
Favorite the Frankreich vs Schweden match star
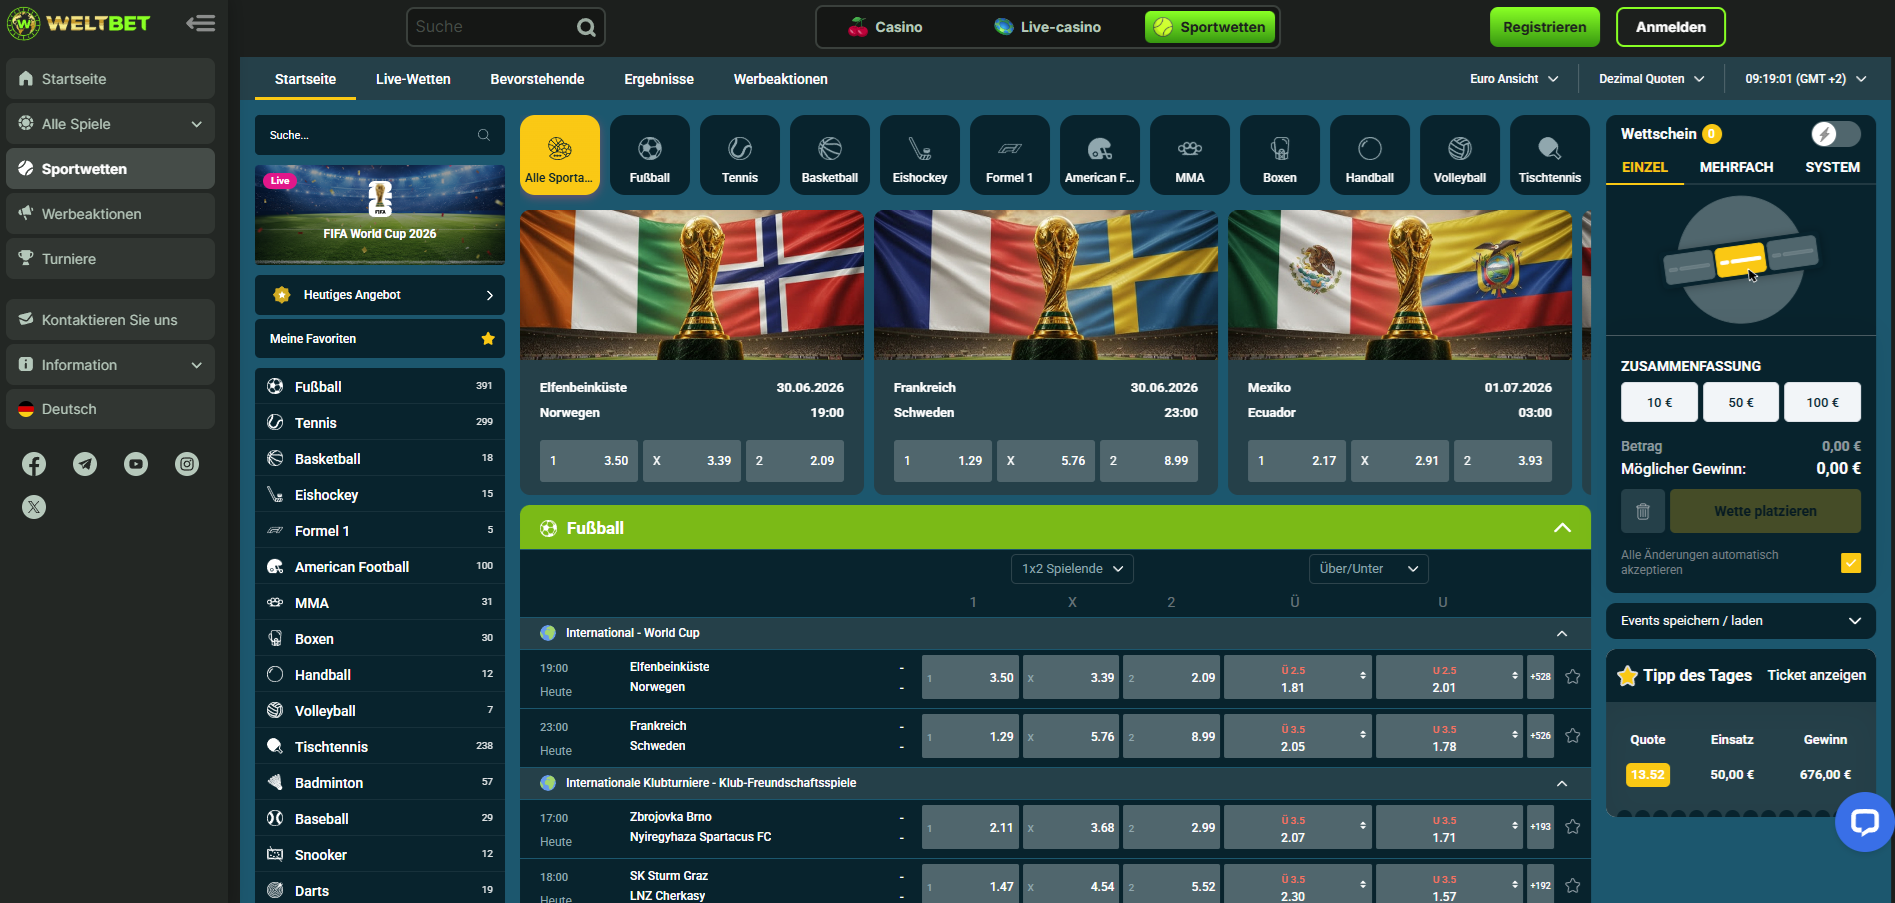tap(1573, 736)
